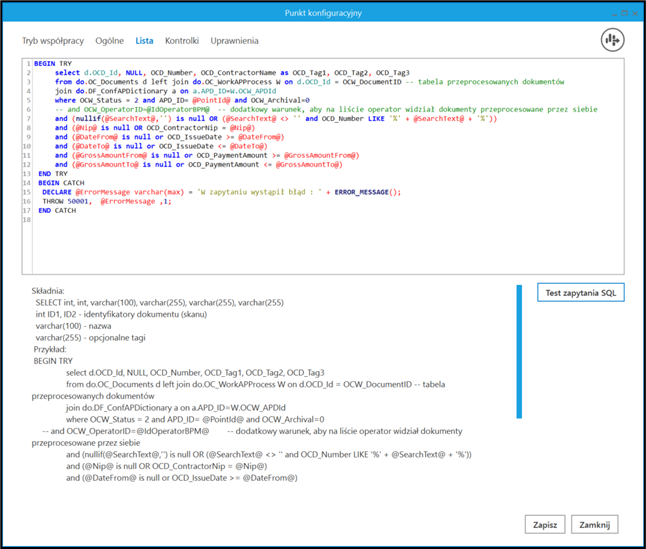Image resolution: width=646 pixels, height=549 pixels.
Task: Click the Punkt konfiguracyjny title bar
Action: pyautogui.click(x=322, y=10)
